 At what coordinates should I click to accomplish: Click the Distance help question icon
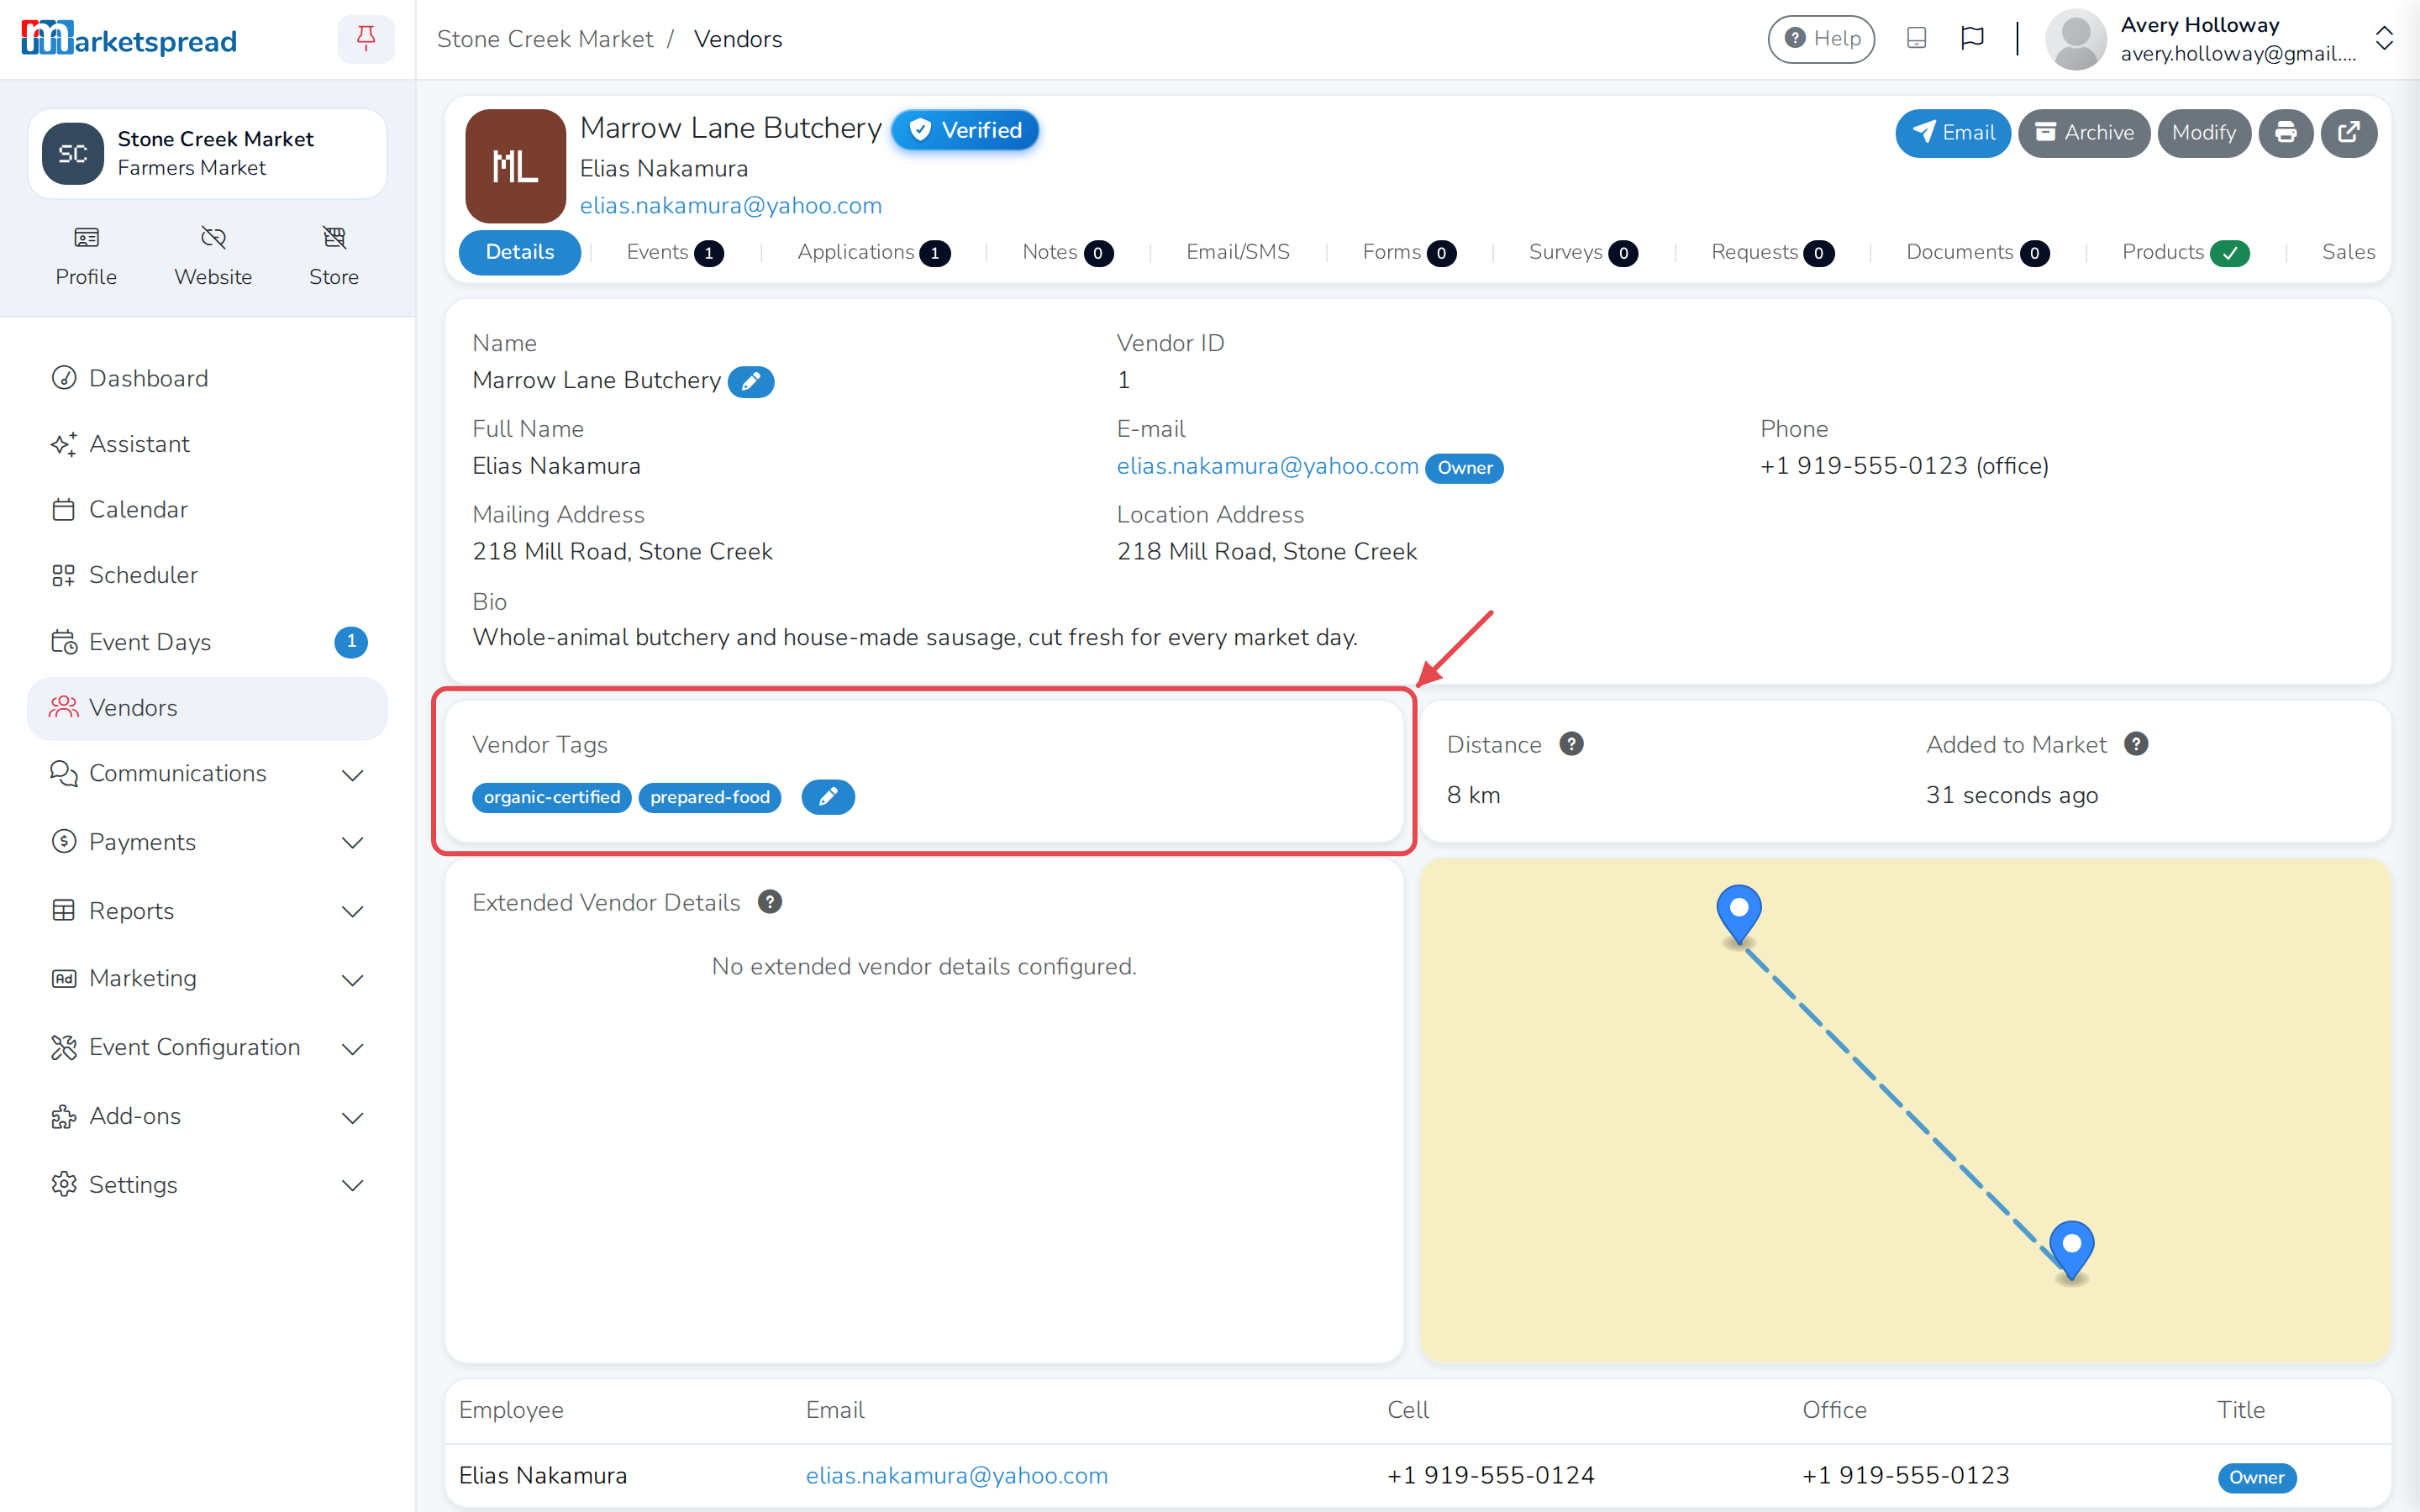tap(1571, 744)
